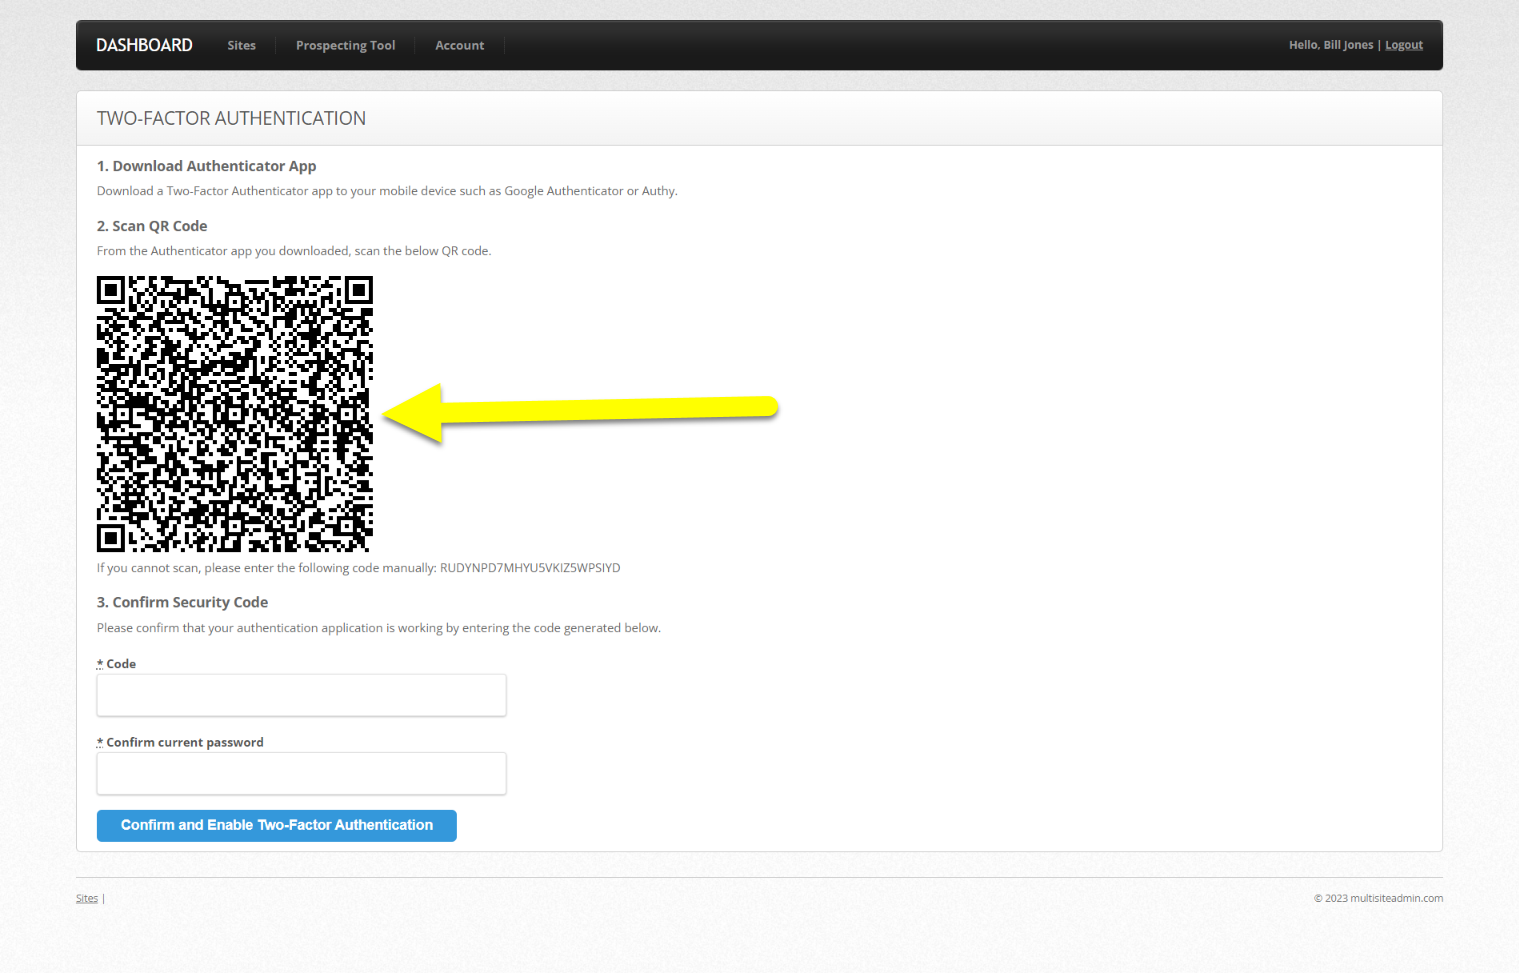
Task: Open the Prospecting Tool menu item
Action: tap(345, 45)
